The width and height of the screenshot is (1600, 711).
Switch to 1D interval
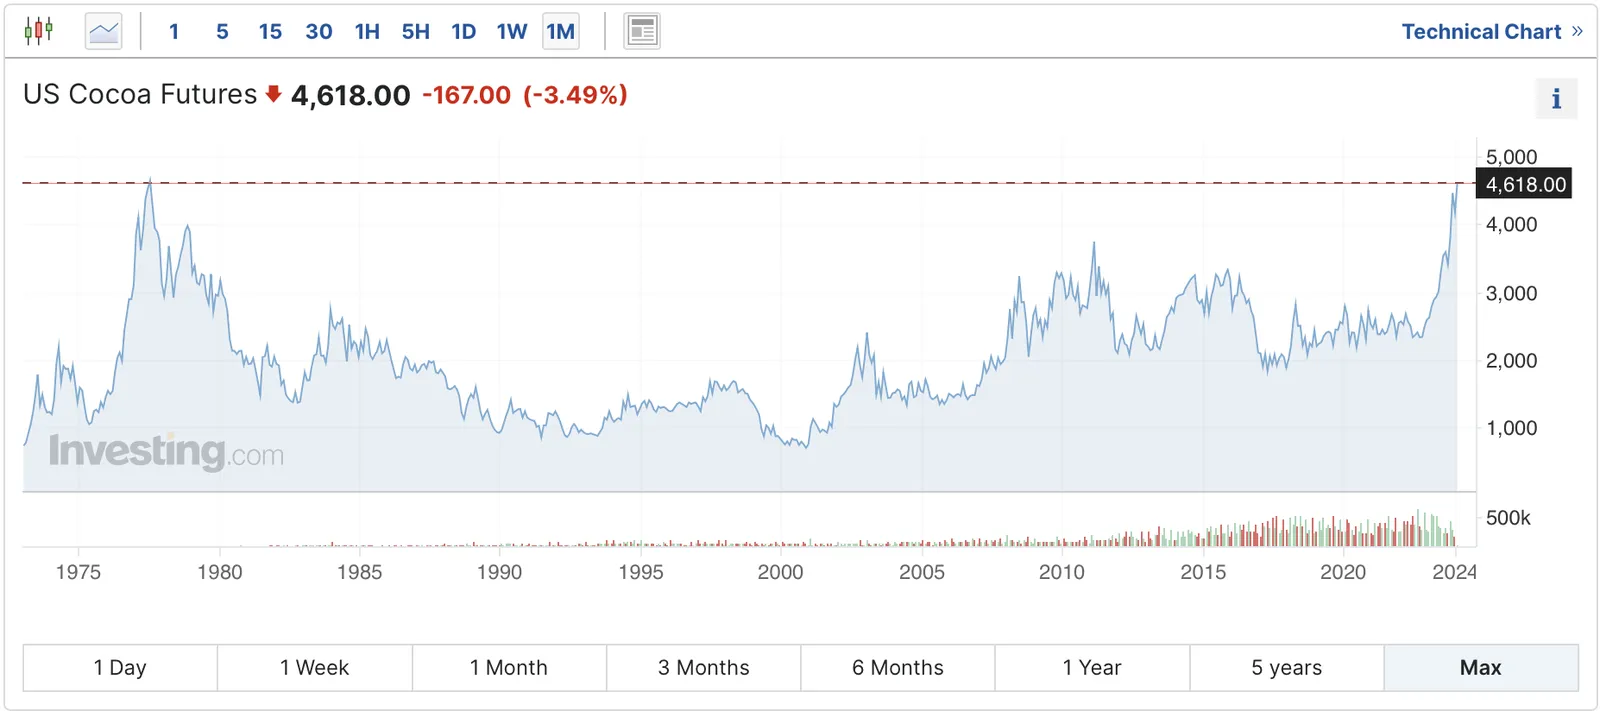click(x=464, y=32)
